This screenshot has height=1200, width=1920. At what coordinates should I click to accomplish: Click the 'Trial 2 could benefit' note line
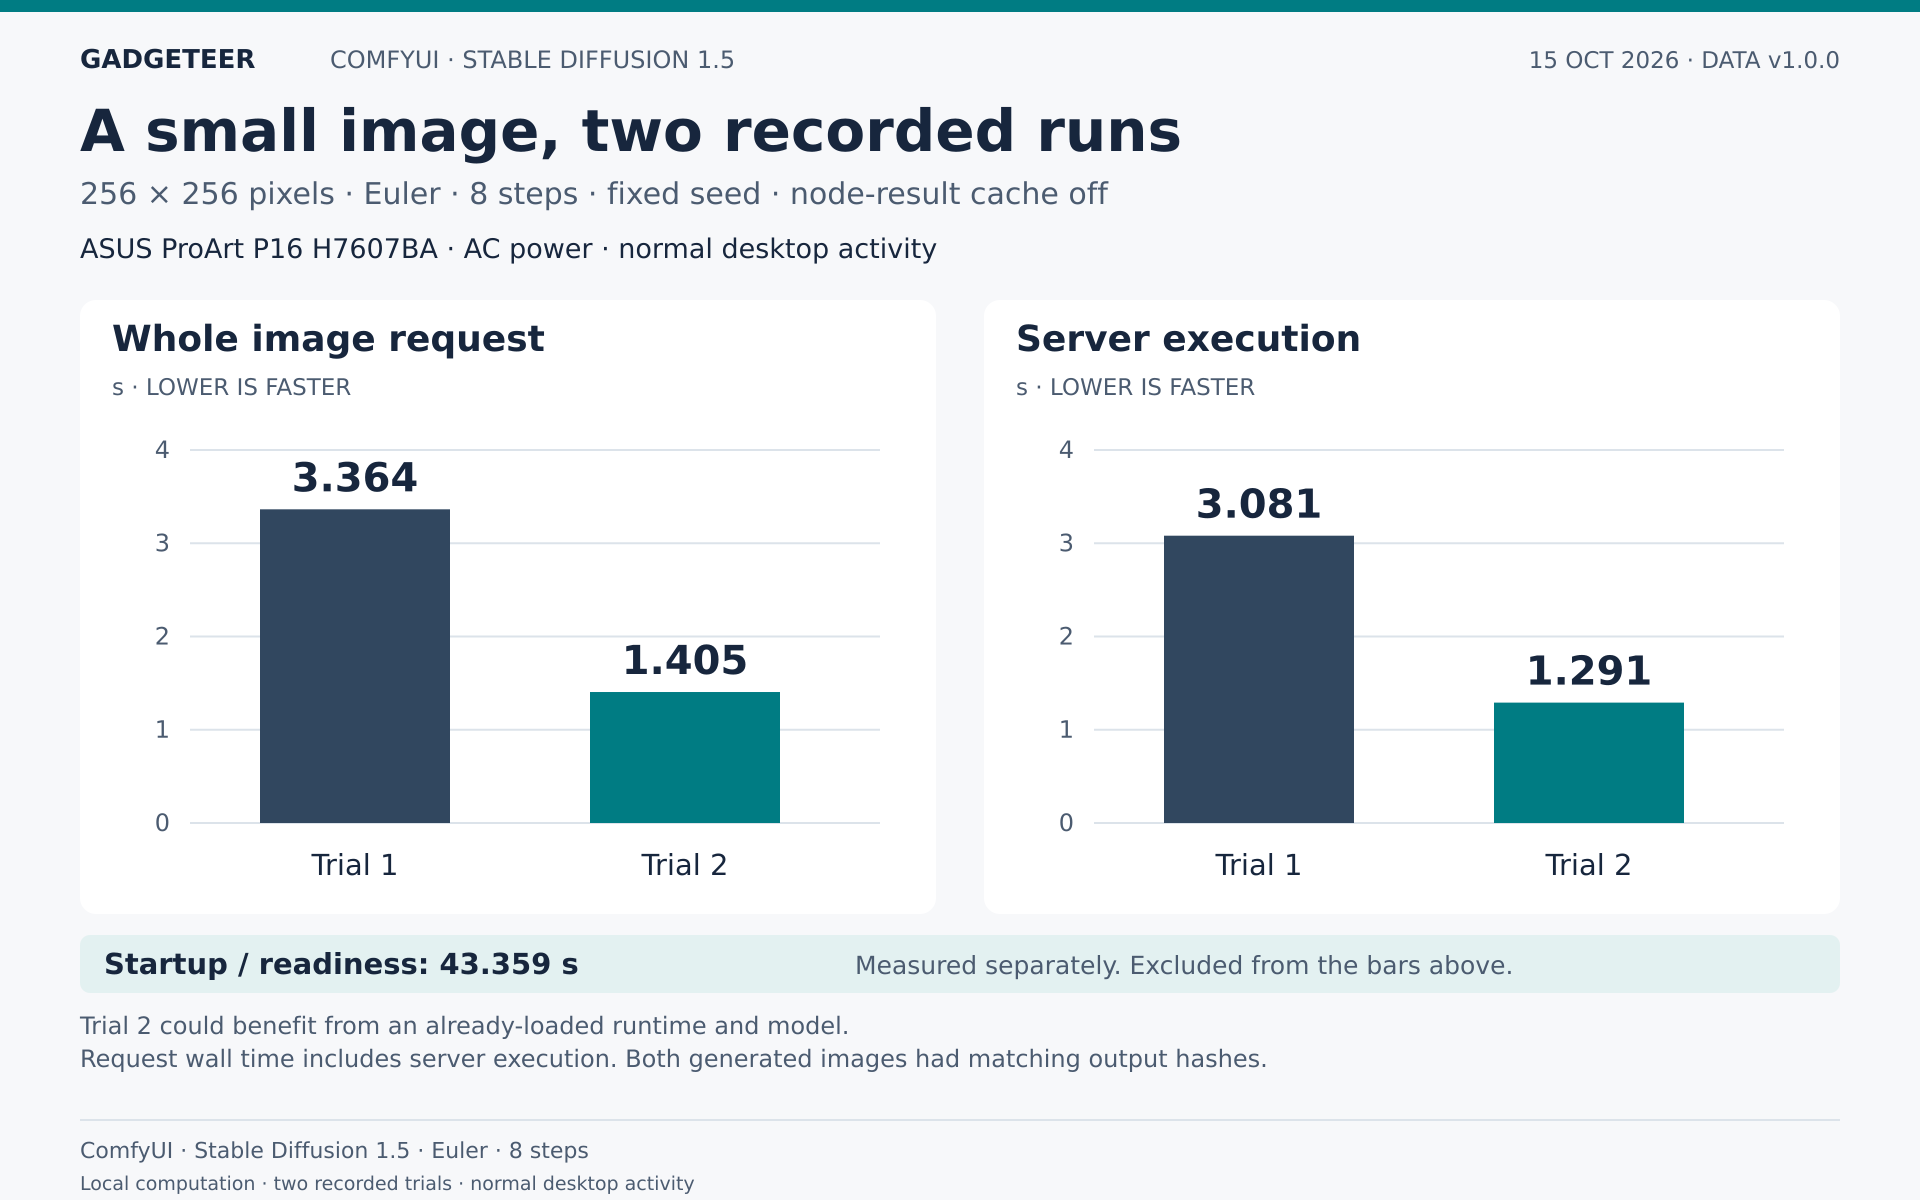pyautogui.click(x=464, y=1027)
